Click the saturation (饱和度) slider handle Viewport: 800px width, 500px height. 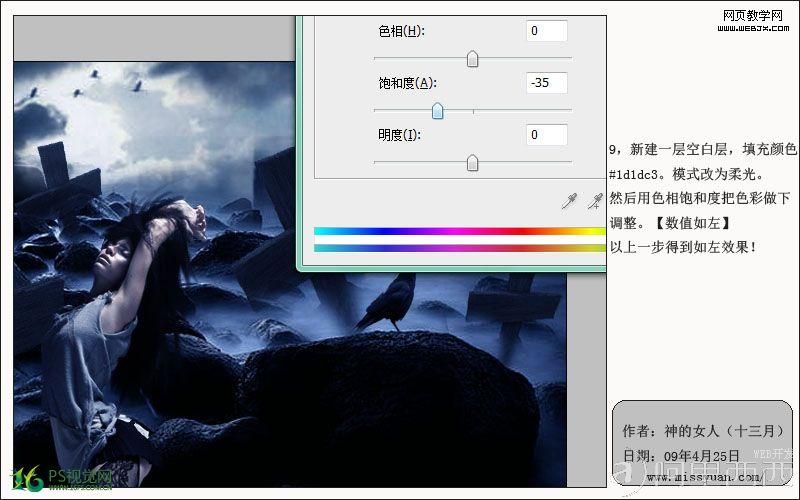437,111
